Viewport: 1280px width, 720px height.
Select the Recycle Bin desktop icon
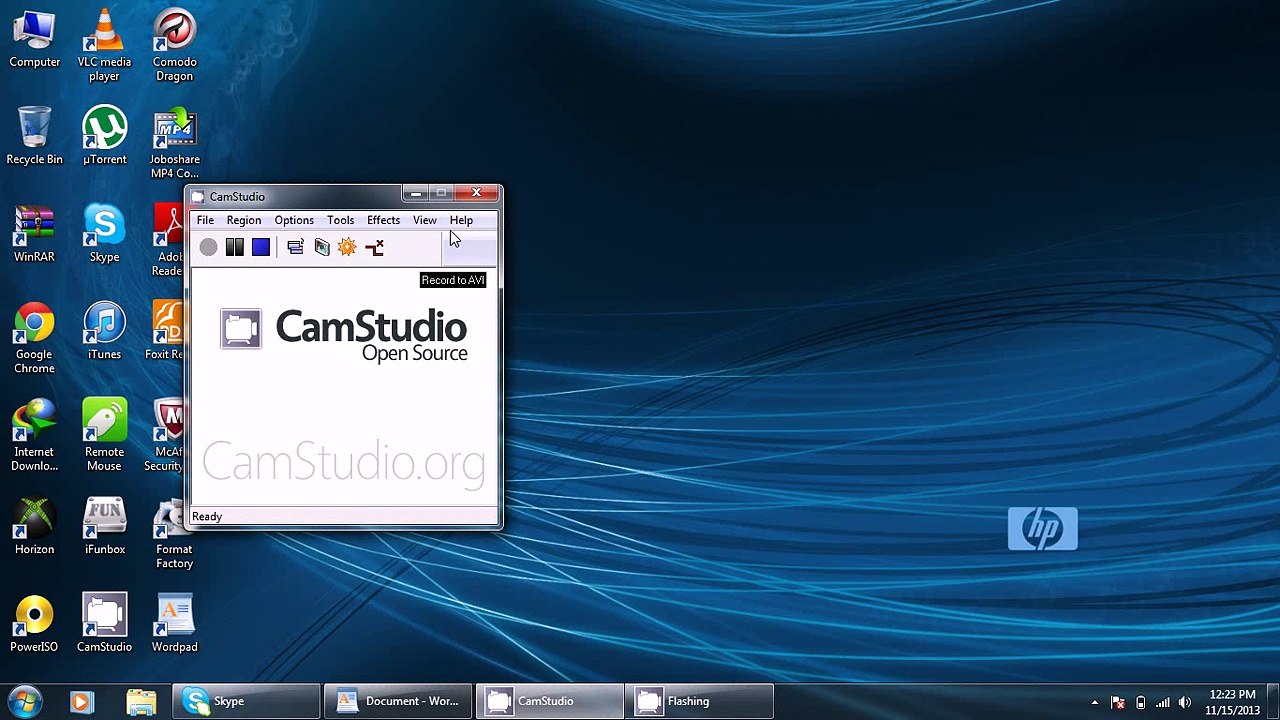click(35, 136)
